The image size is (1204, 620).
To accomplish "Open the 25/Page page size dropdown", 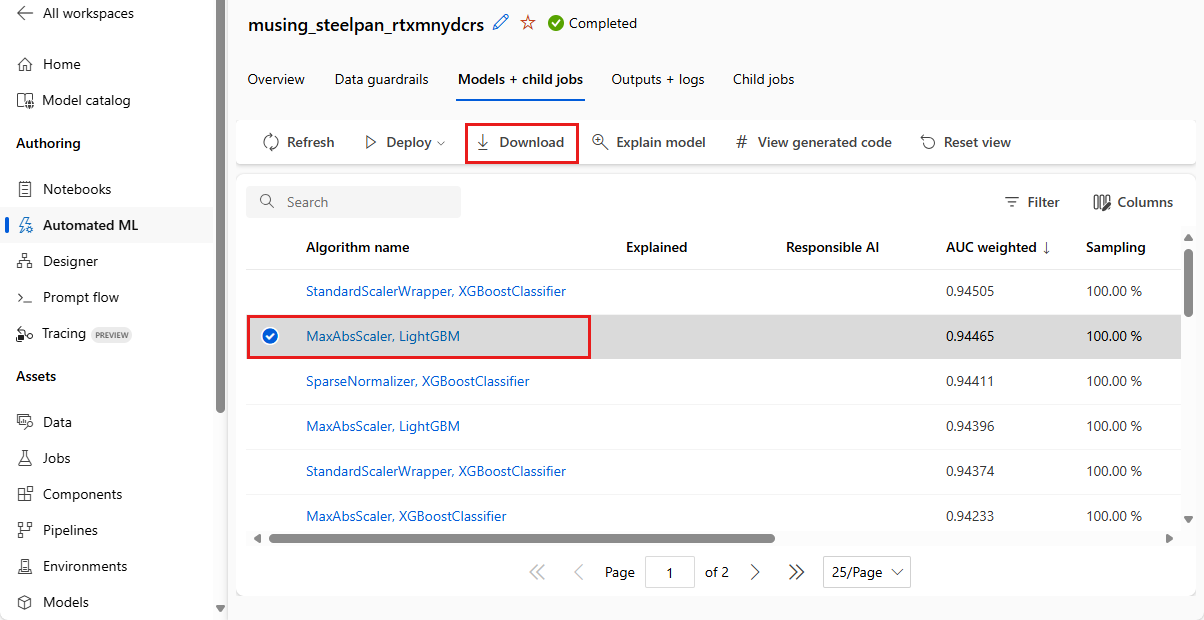I will pos(867,572).
